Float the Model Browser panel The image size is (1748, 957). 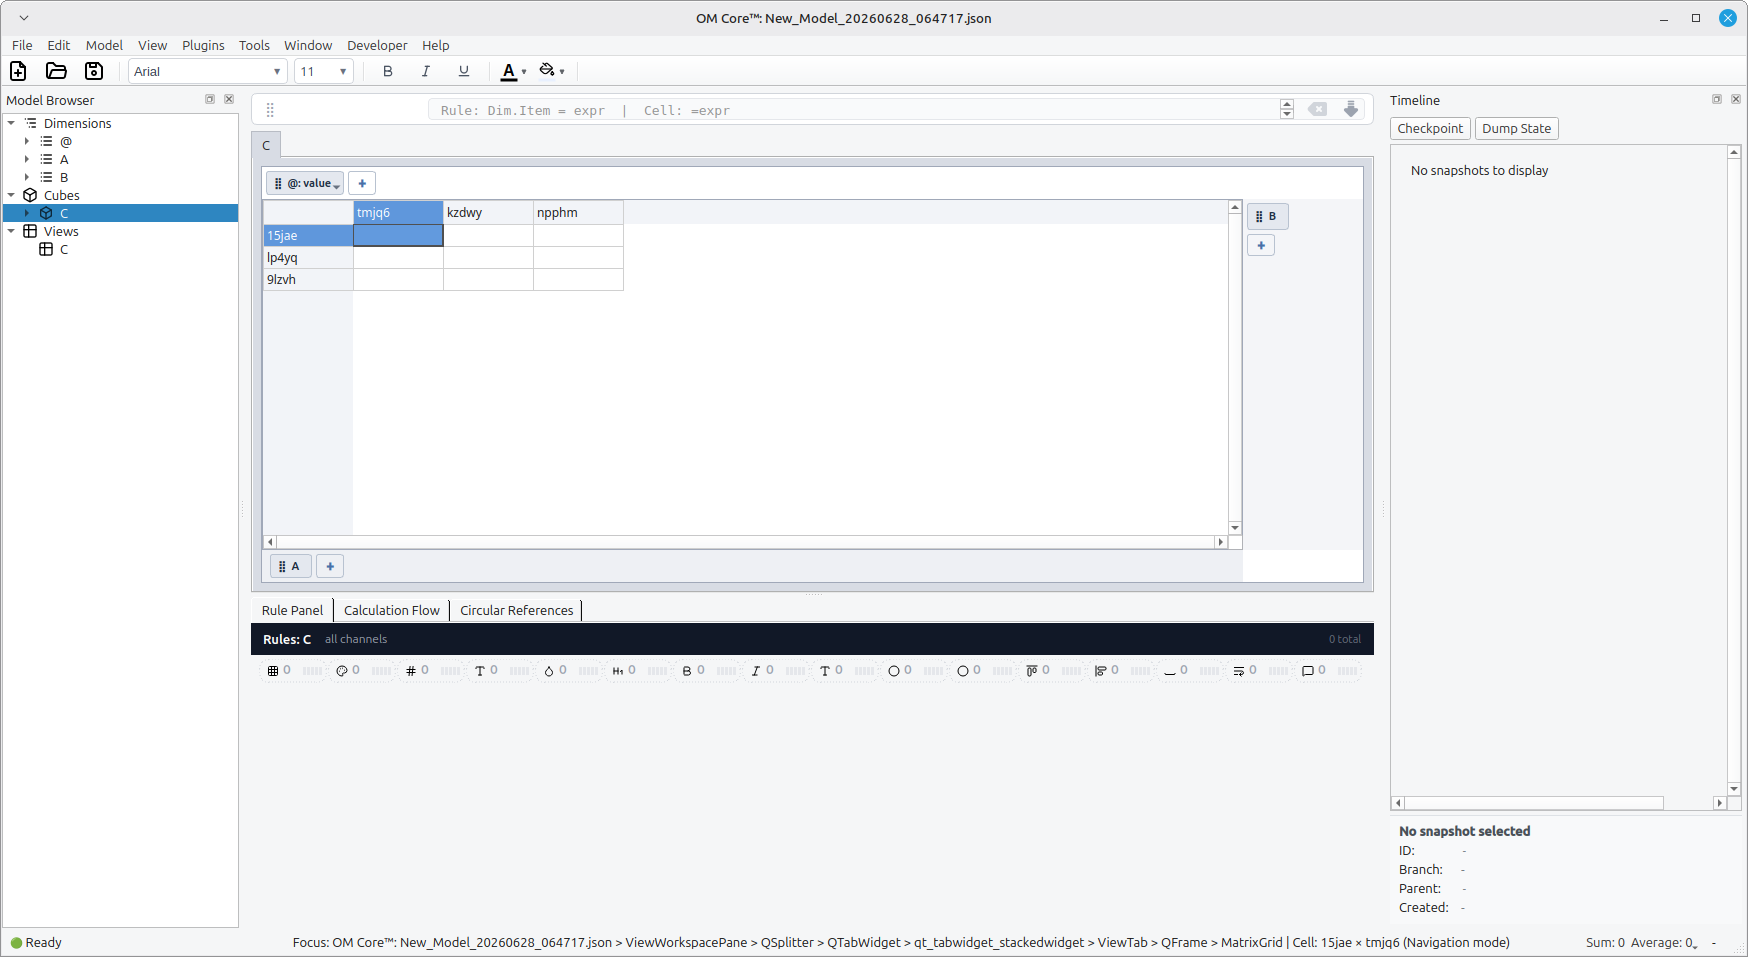[x=210, y=99]
